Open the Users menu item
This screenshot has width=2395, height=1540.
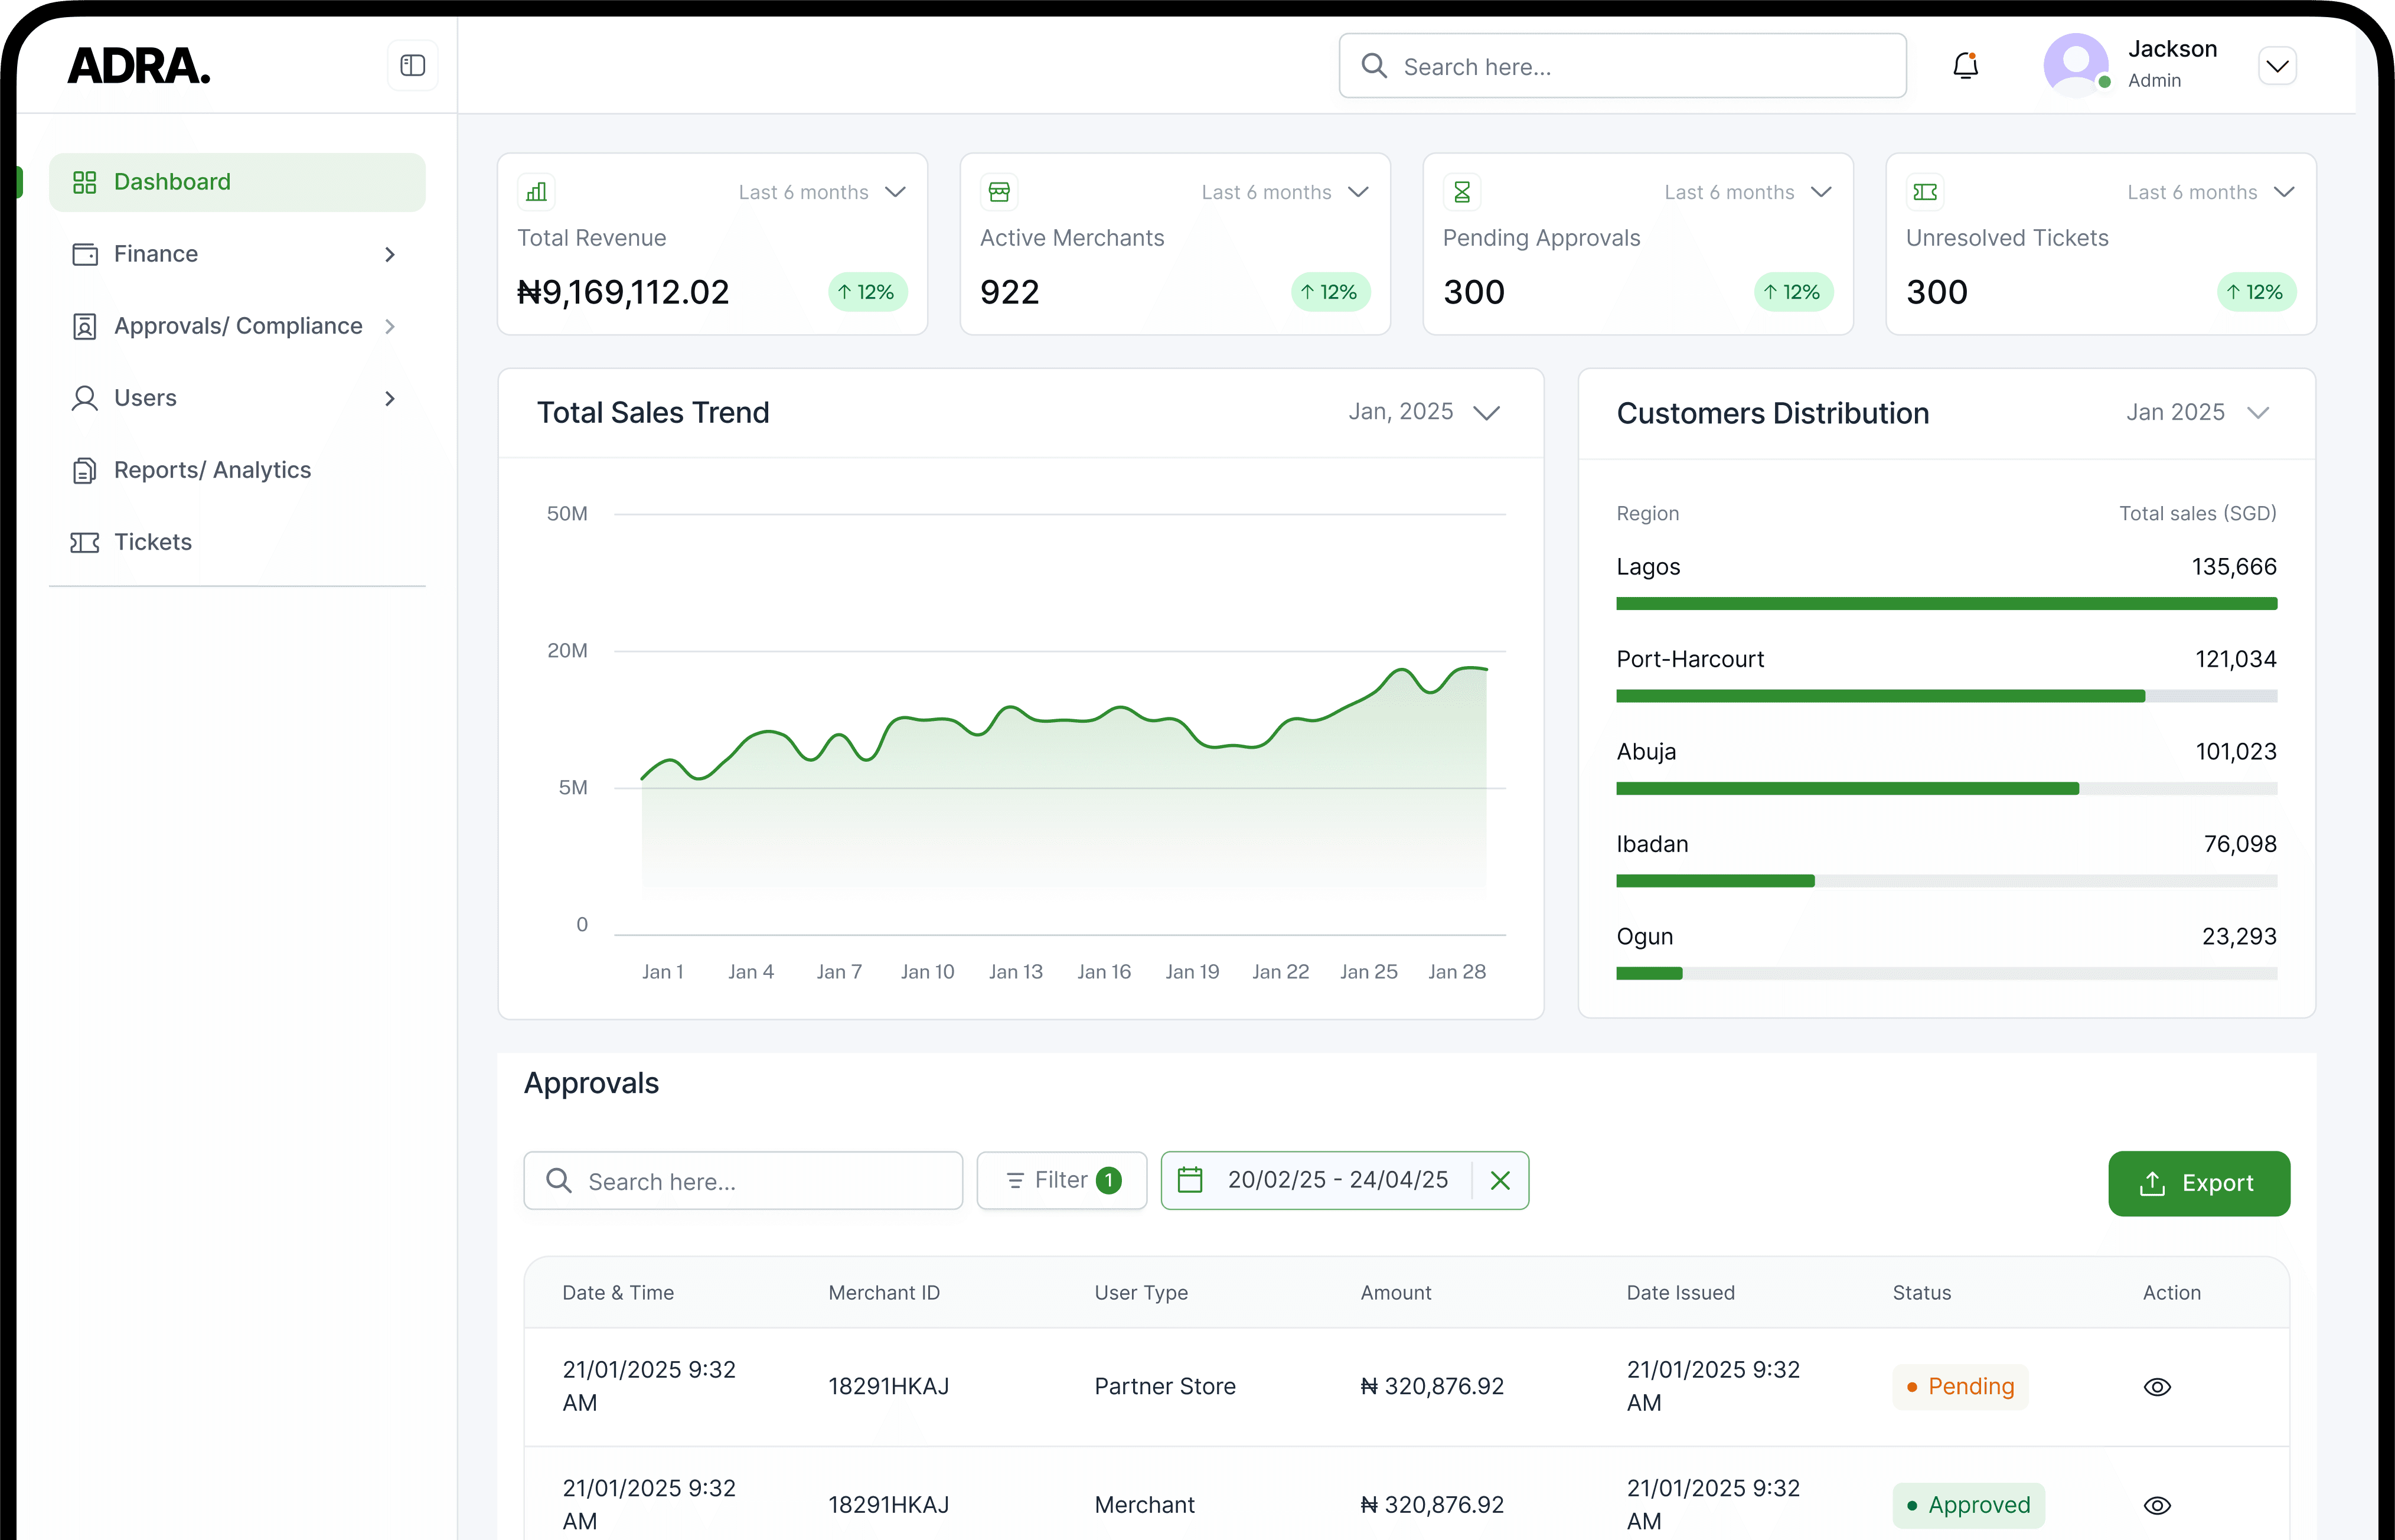click(237, 398)
